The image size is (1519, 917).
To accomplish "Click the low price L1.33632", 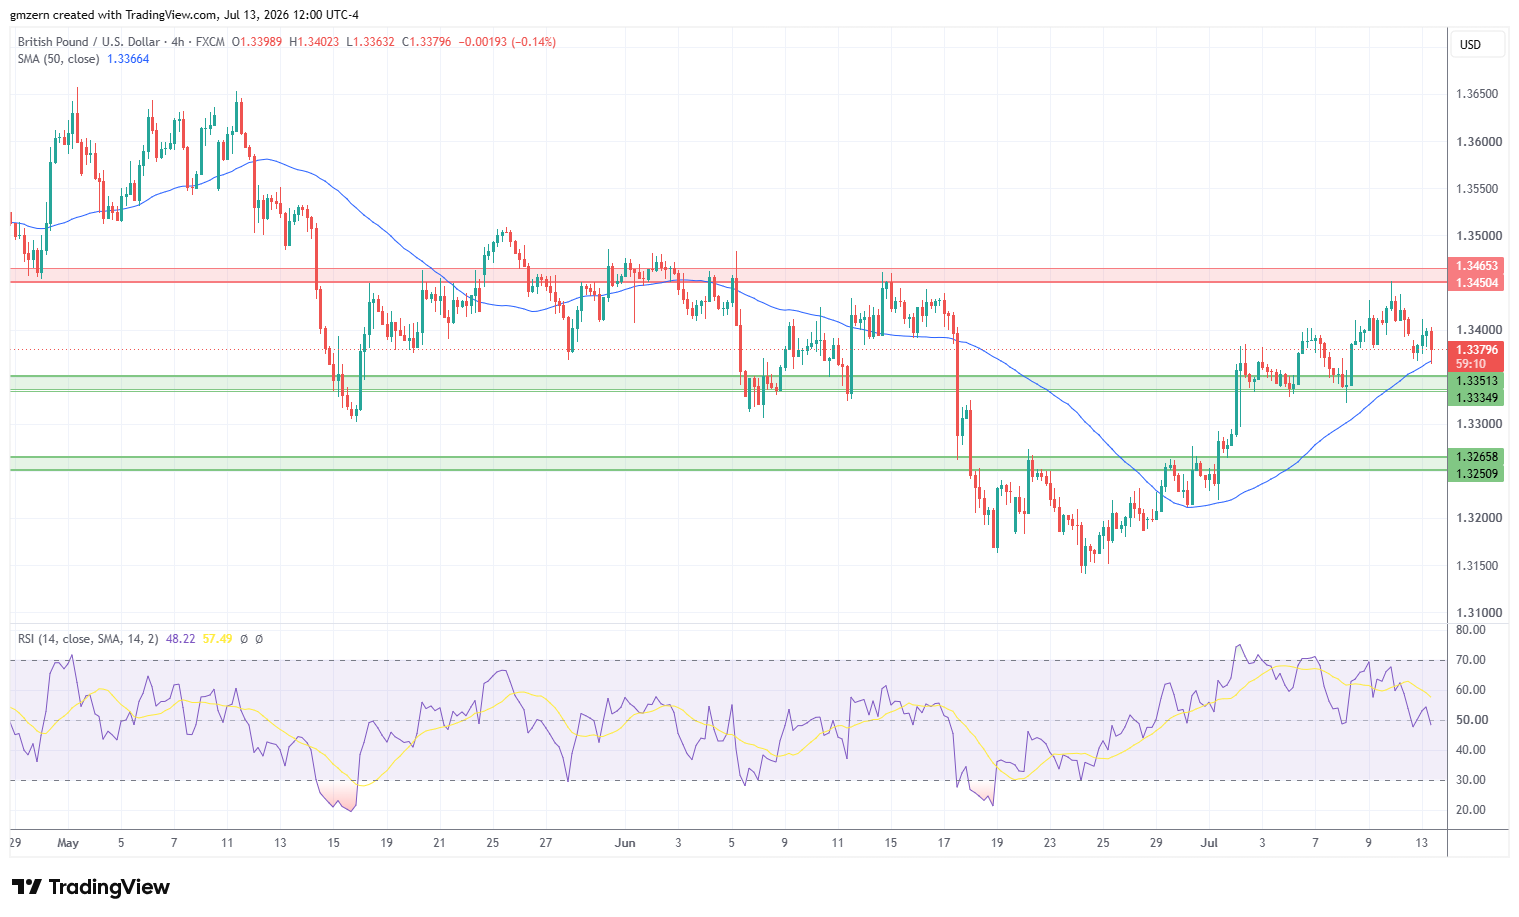I will point(370,42).
